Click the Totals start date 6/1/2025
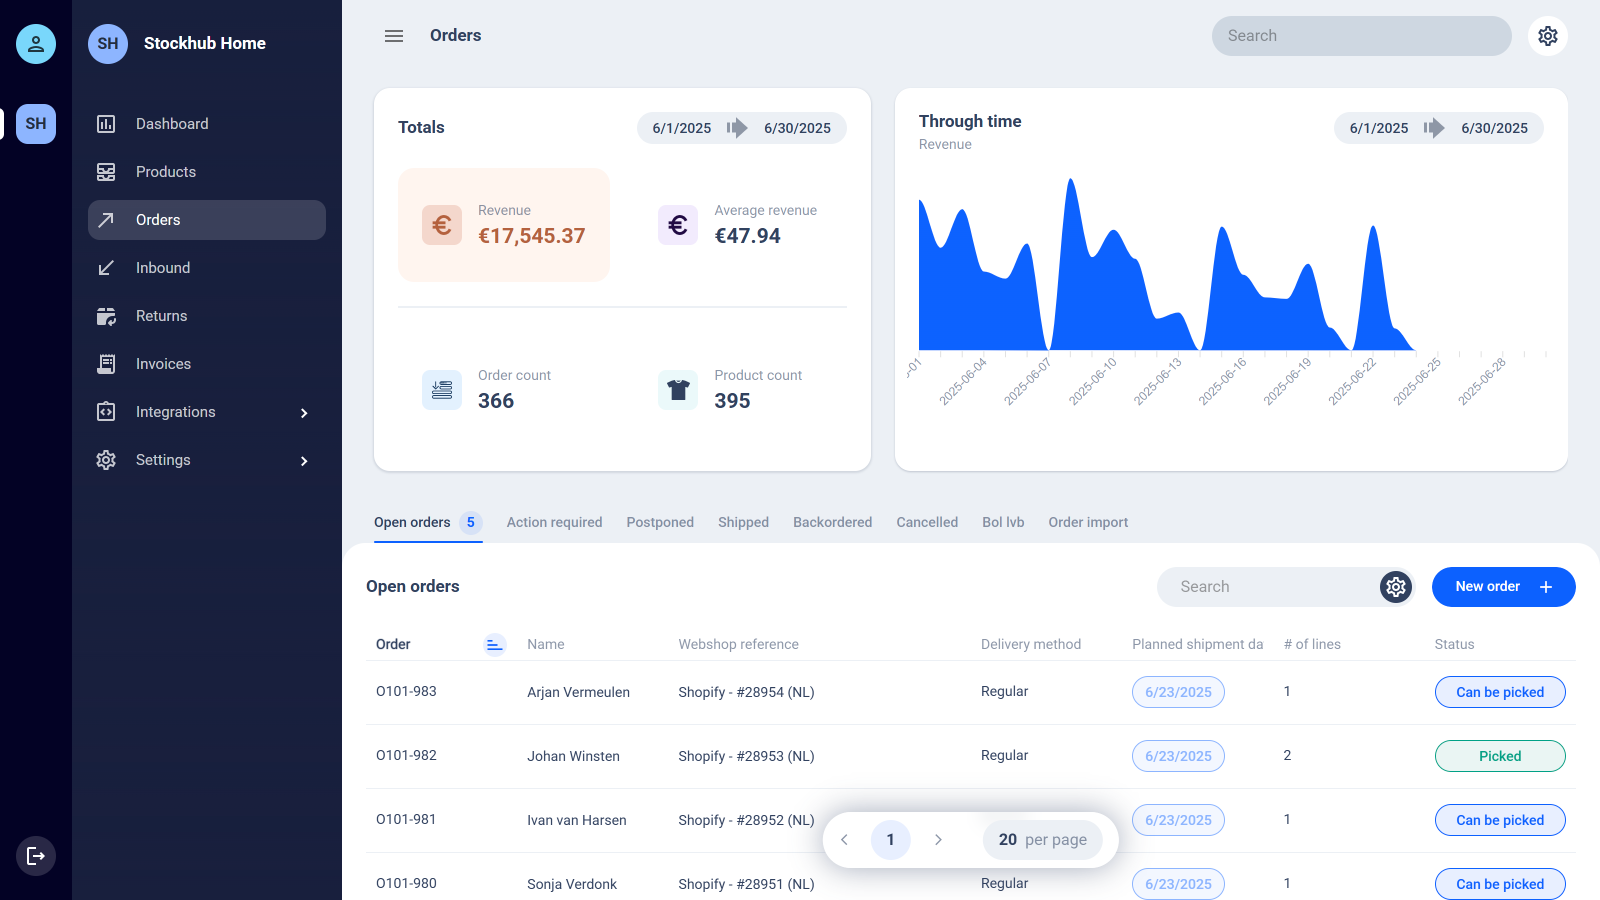 point(681,128)
